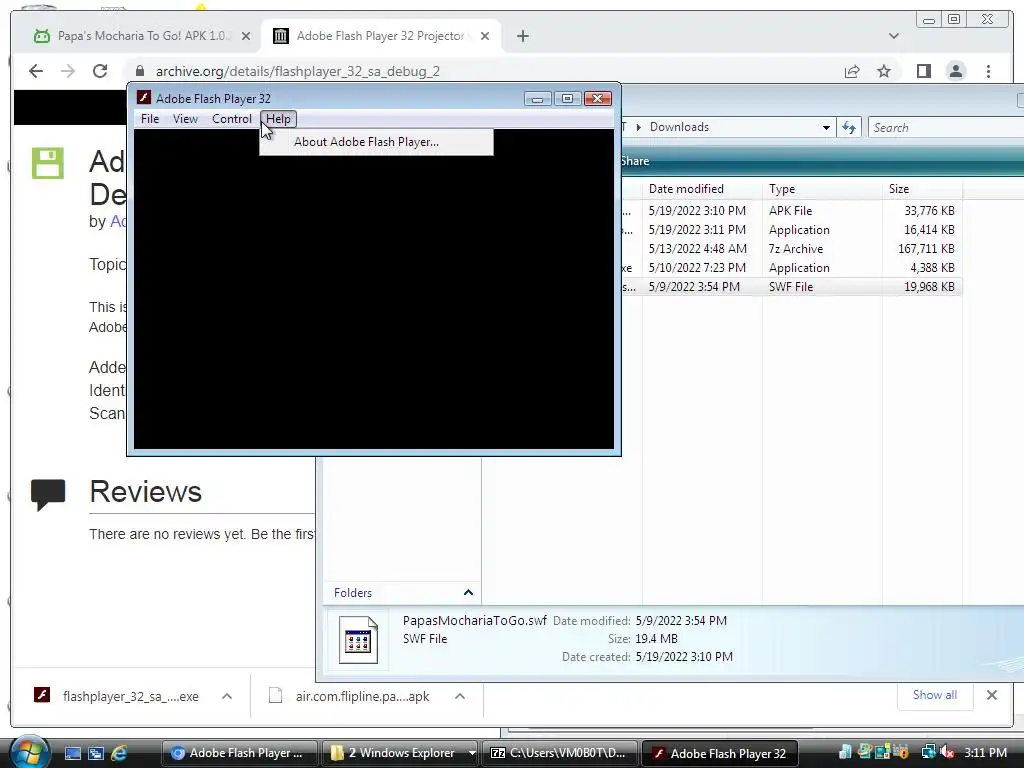Select the SWF File row

click(791, 287)
